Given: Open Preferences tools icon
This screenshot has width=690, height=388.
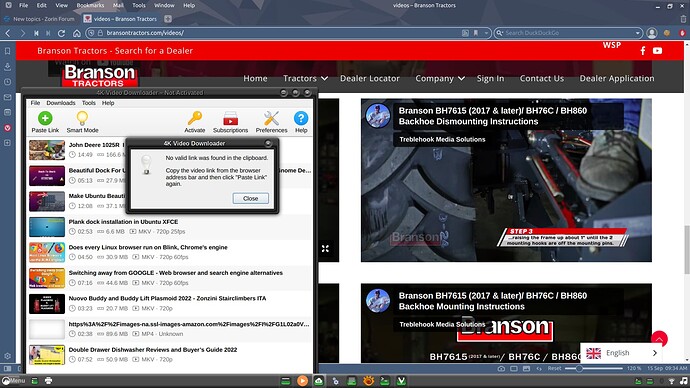Looking at the screenshot, I should point(271,118).
